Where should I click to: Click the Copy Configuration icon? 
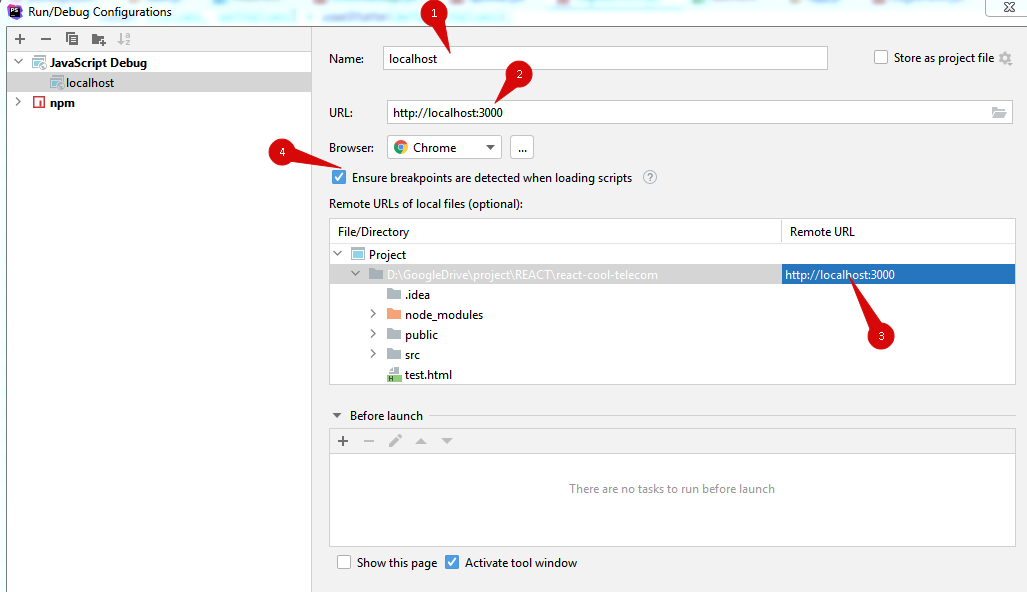click(72, 39)
